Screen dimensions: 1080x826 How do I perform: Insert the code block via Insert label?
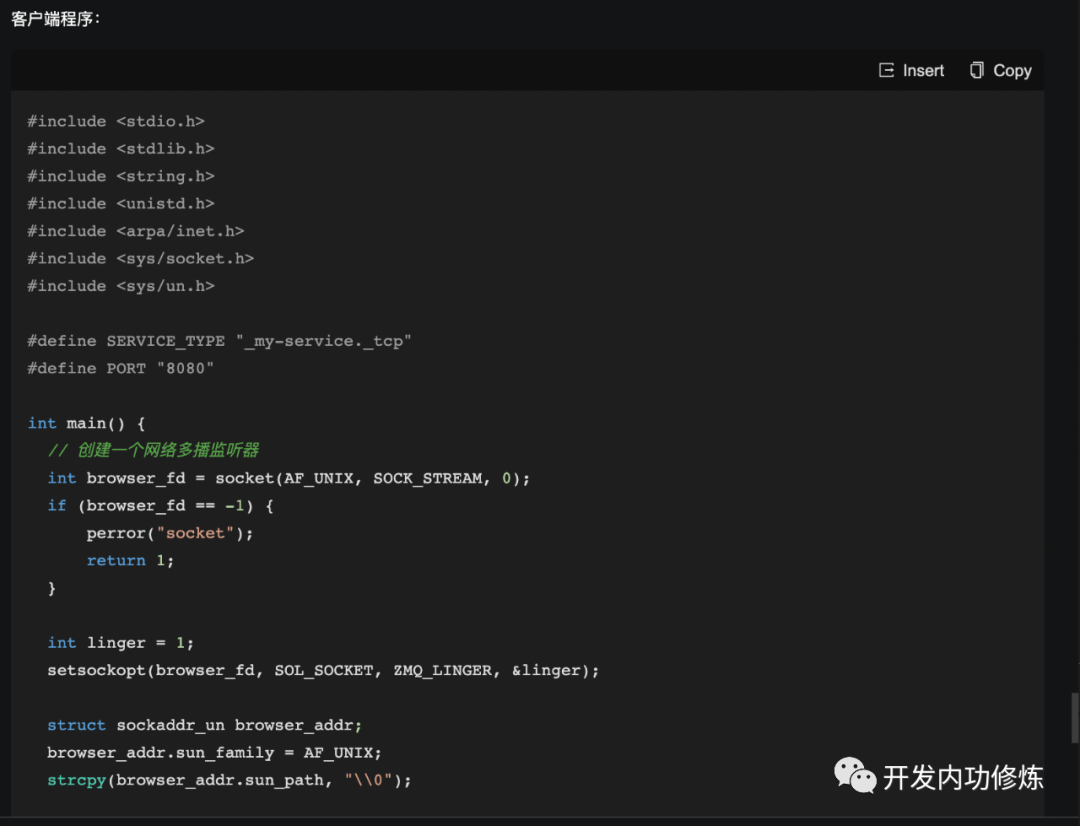pos(923,70)
